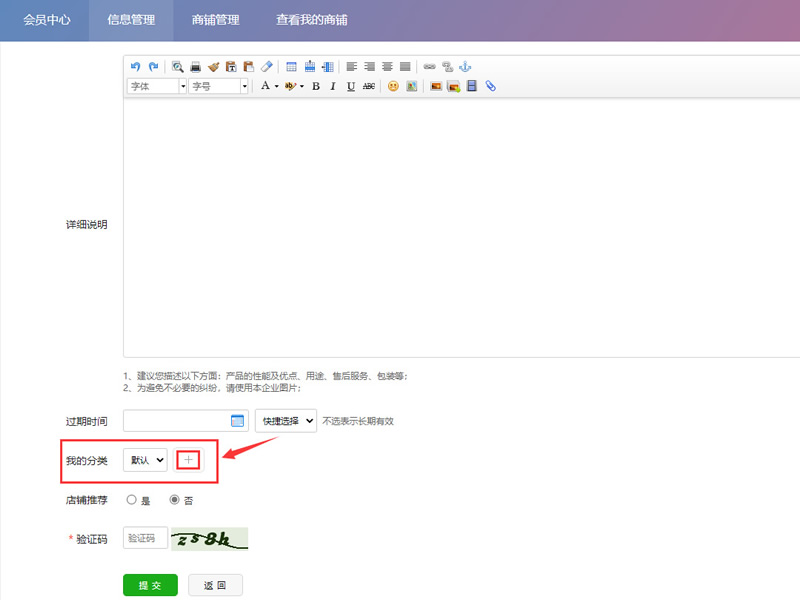Click the 验证码 input field
Image resolution: width=800 pixels, height=600 pixels.
click(145, 538)
